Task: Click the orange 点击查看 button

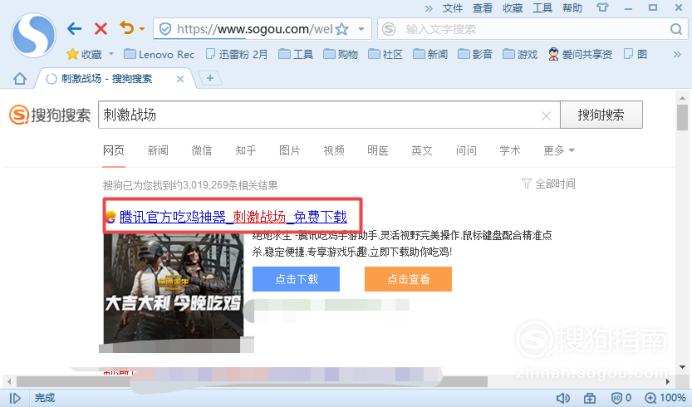Action: click(x=408, y=279)
